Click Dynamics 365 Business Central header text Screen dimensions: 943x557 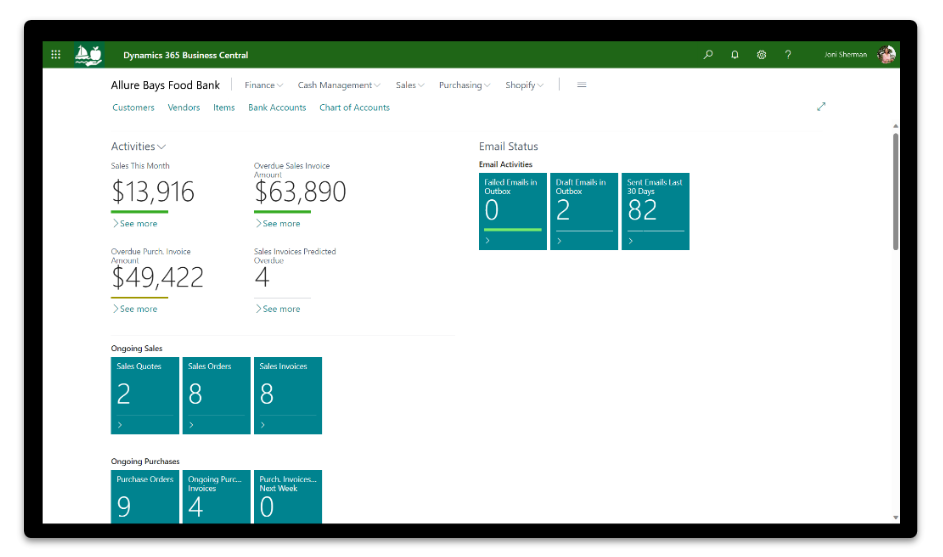coord(185,55)
